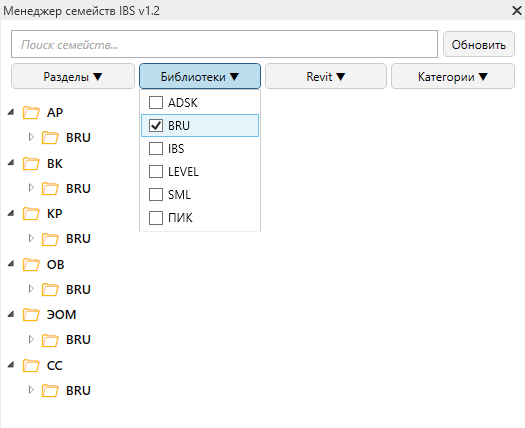Enable the ADSK library checkbox

(156, 102)
